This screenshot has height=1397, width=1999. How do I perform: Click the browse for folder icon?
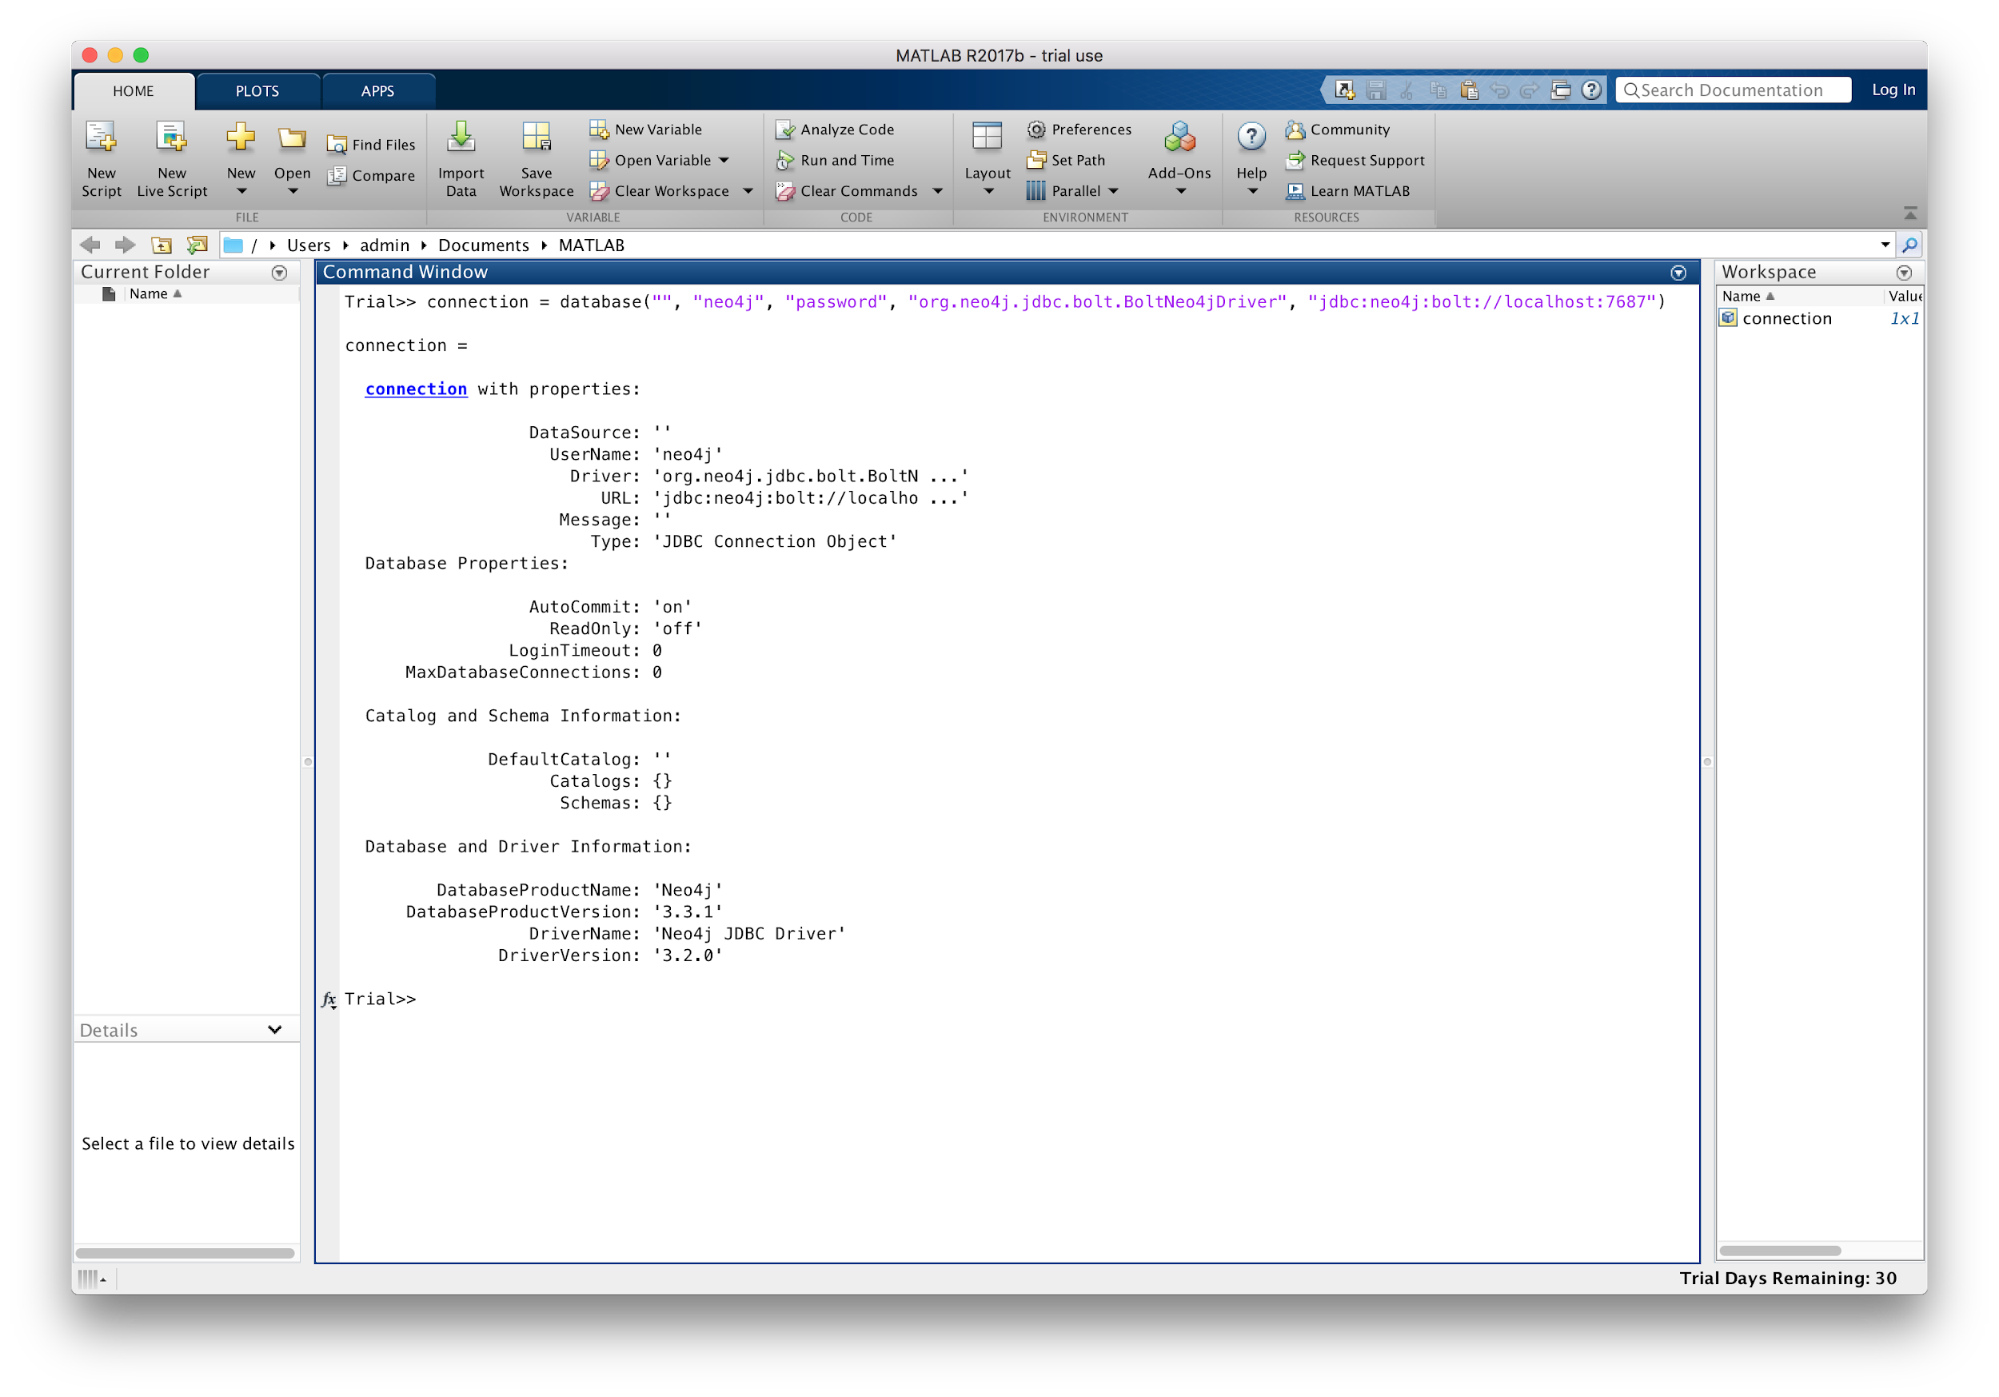197,245
